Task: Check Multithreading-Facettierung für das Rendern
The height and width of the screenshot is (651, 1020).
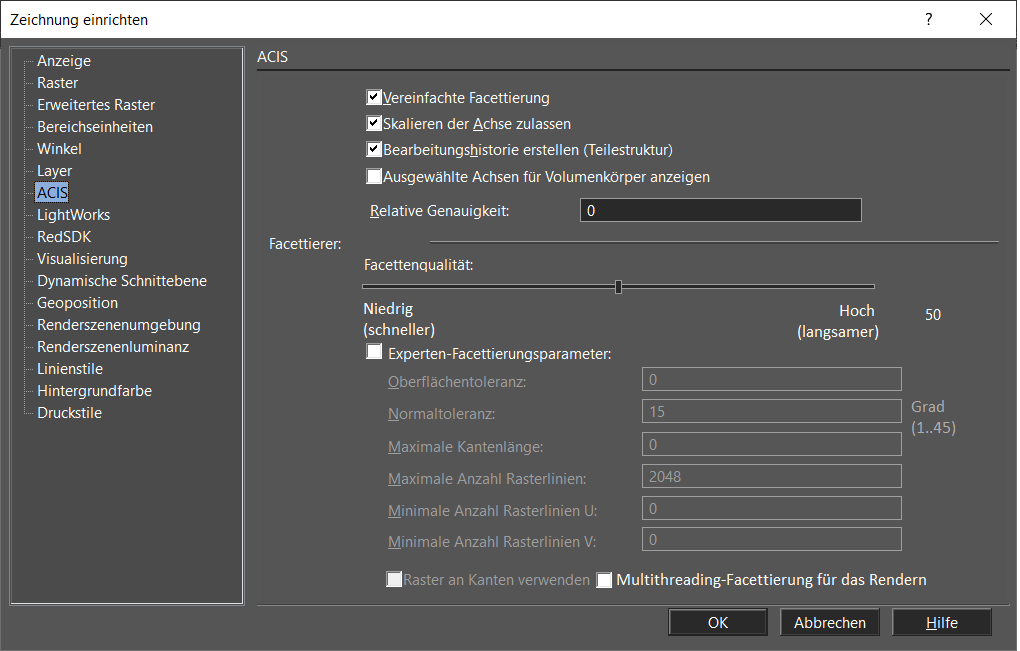Action: (604, 580)
